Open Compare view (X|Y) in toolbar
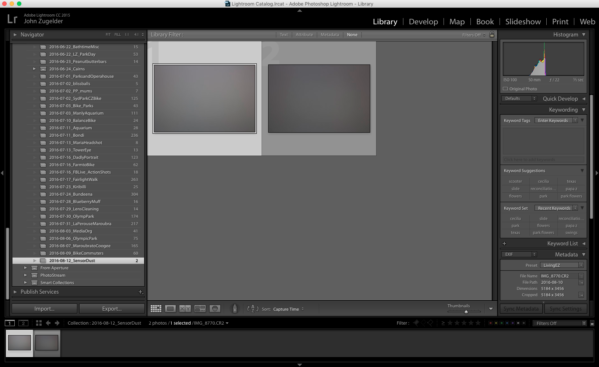Viewport: 599px width, 367px height. click(x=185, y=309)
